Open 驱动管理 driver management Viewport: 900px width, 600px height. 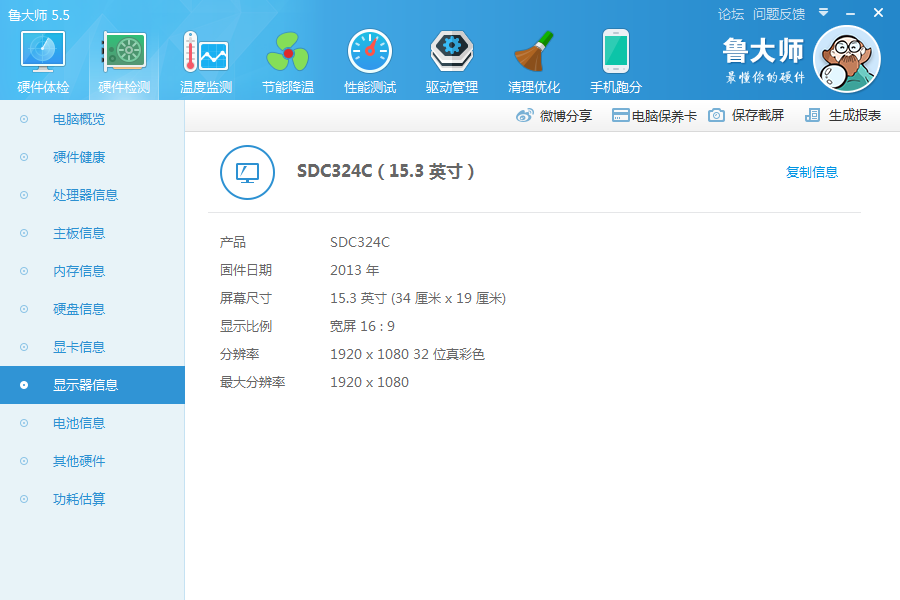451,57
